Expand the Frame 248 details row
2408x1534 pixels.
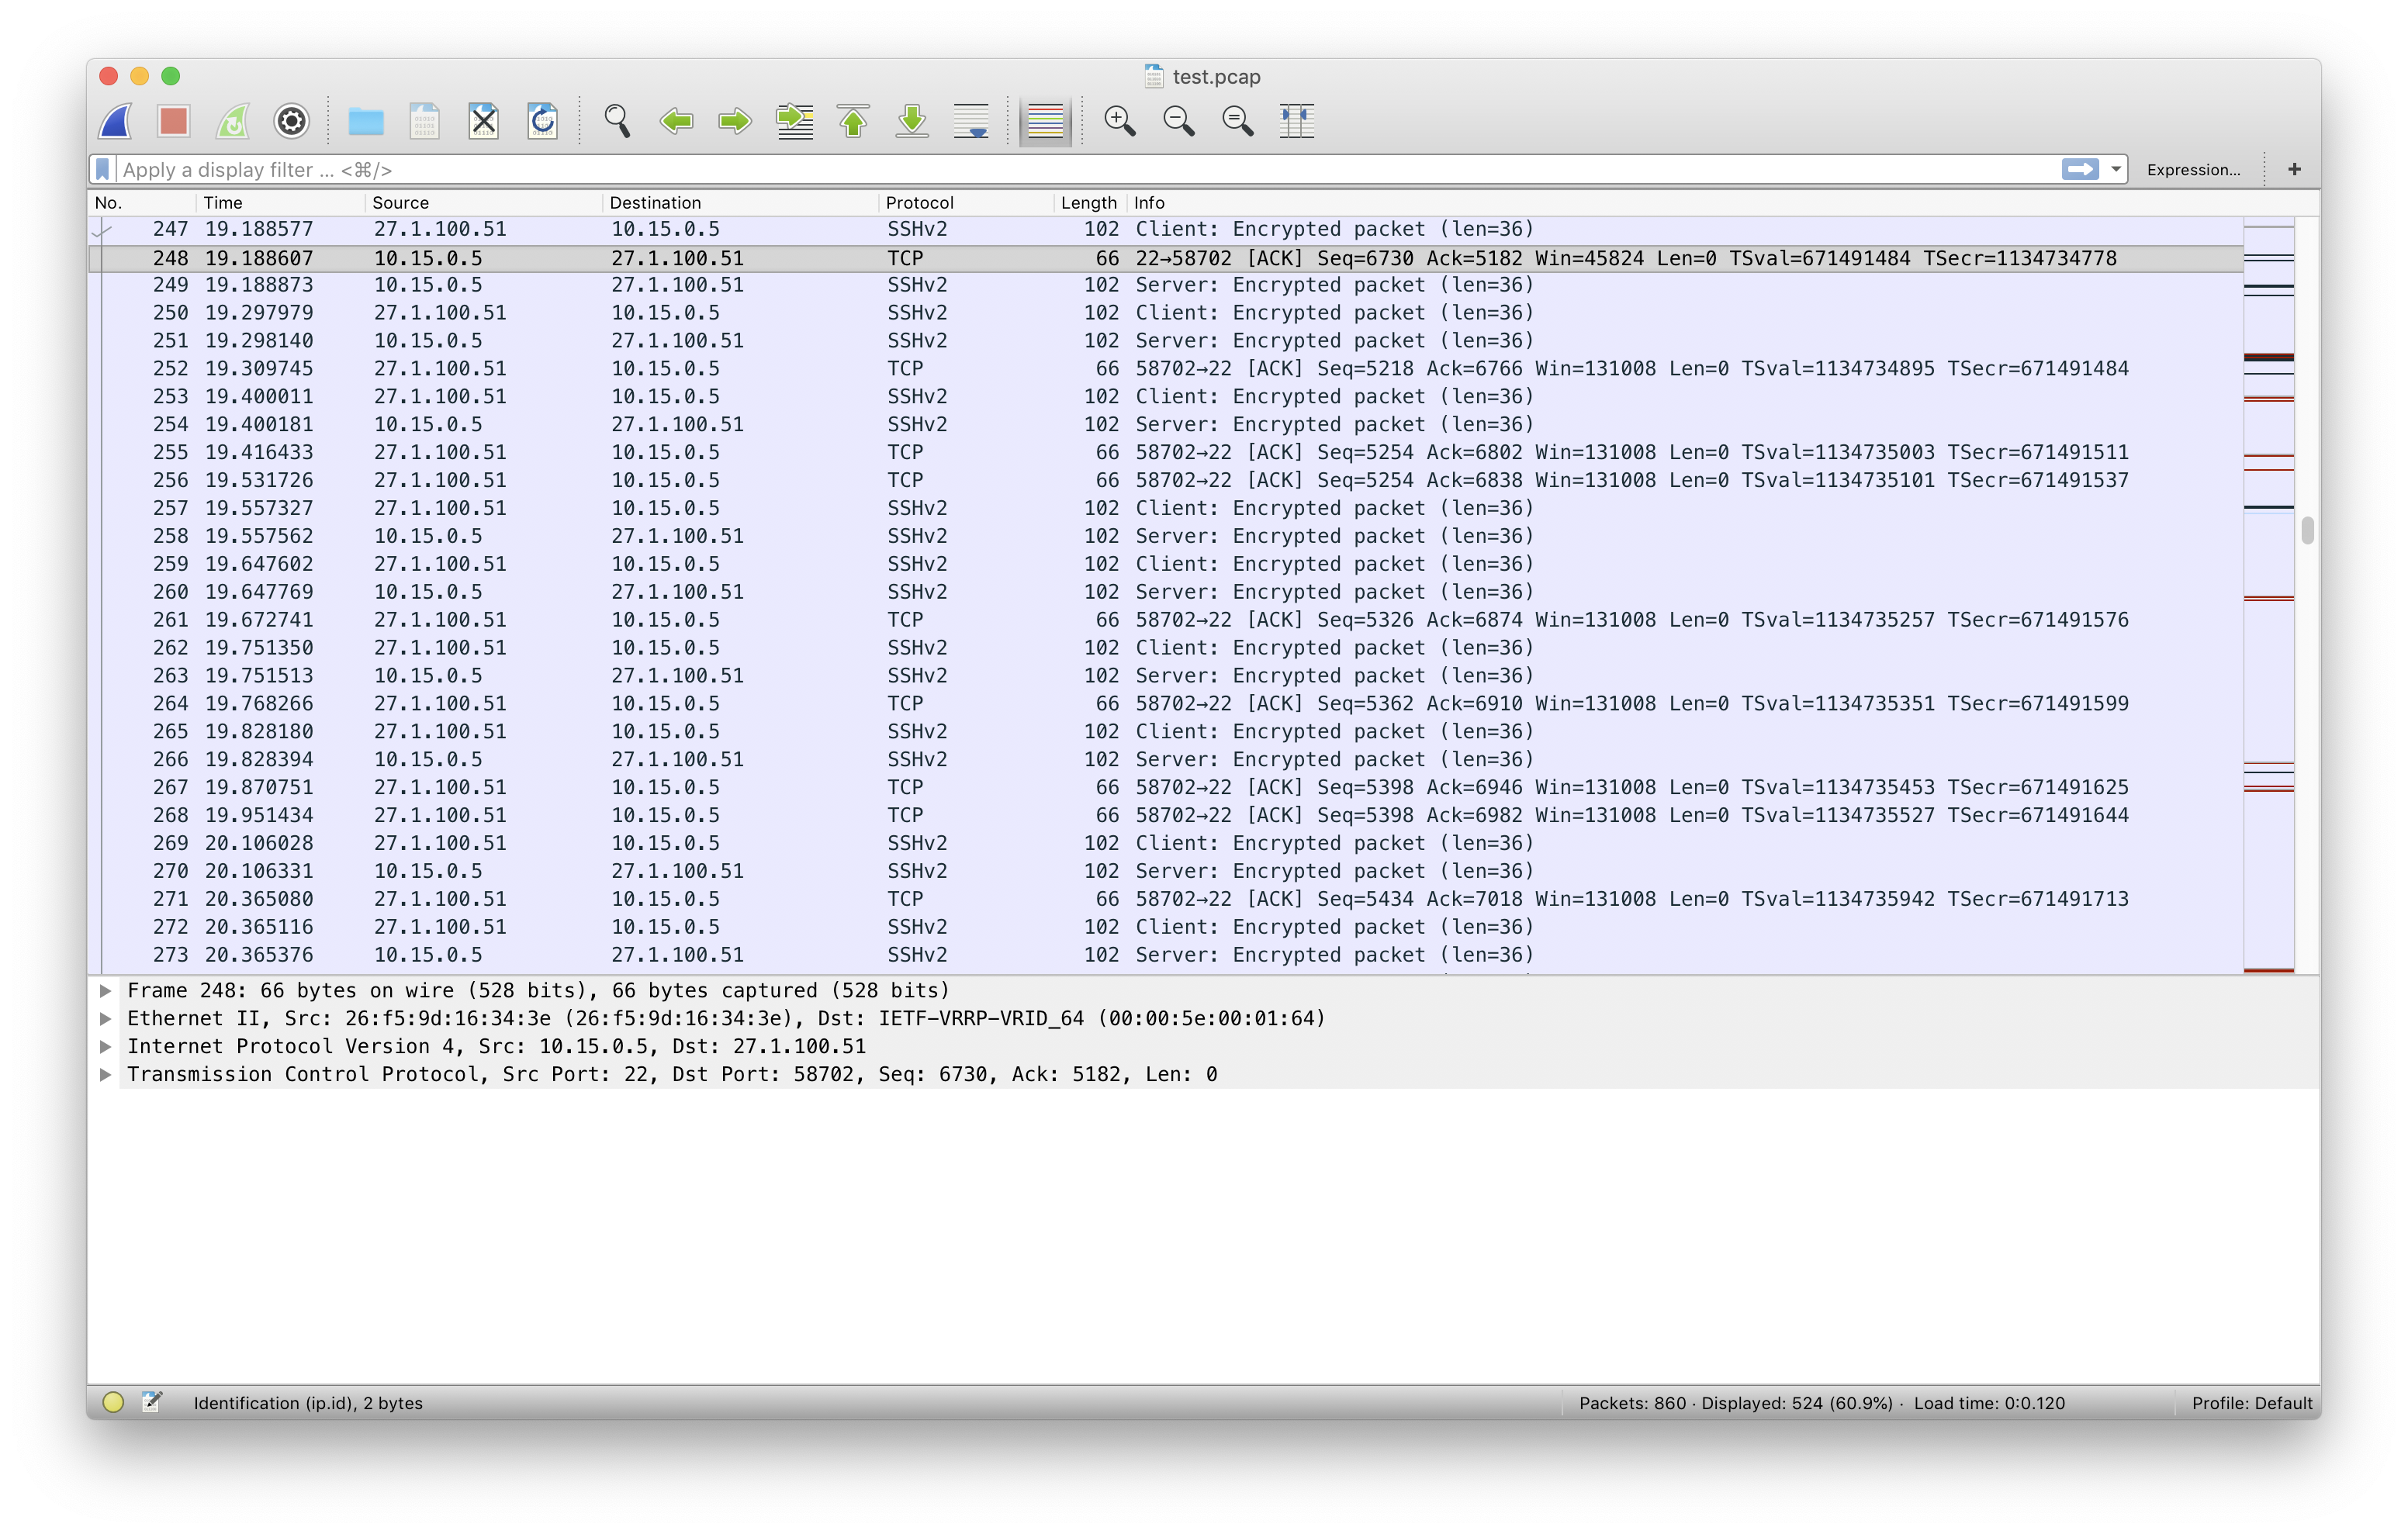pyautogui.click(x=105, y=990)
